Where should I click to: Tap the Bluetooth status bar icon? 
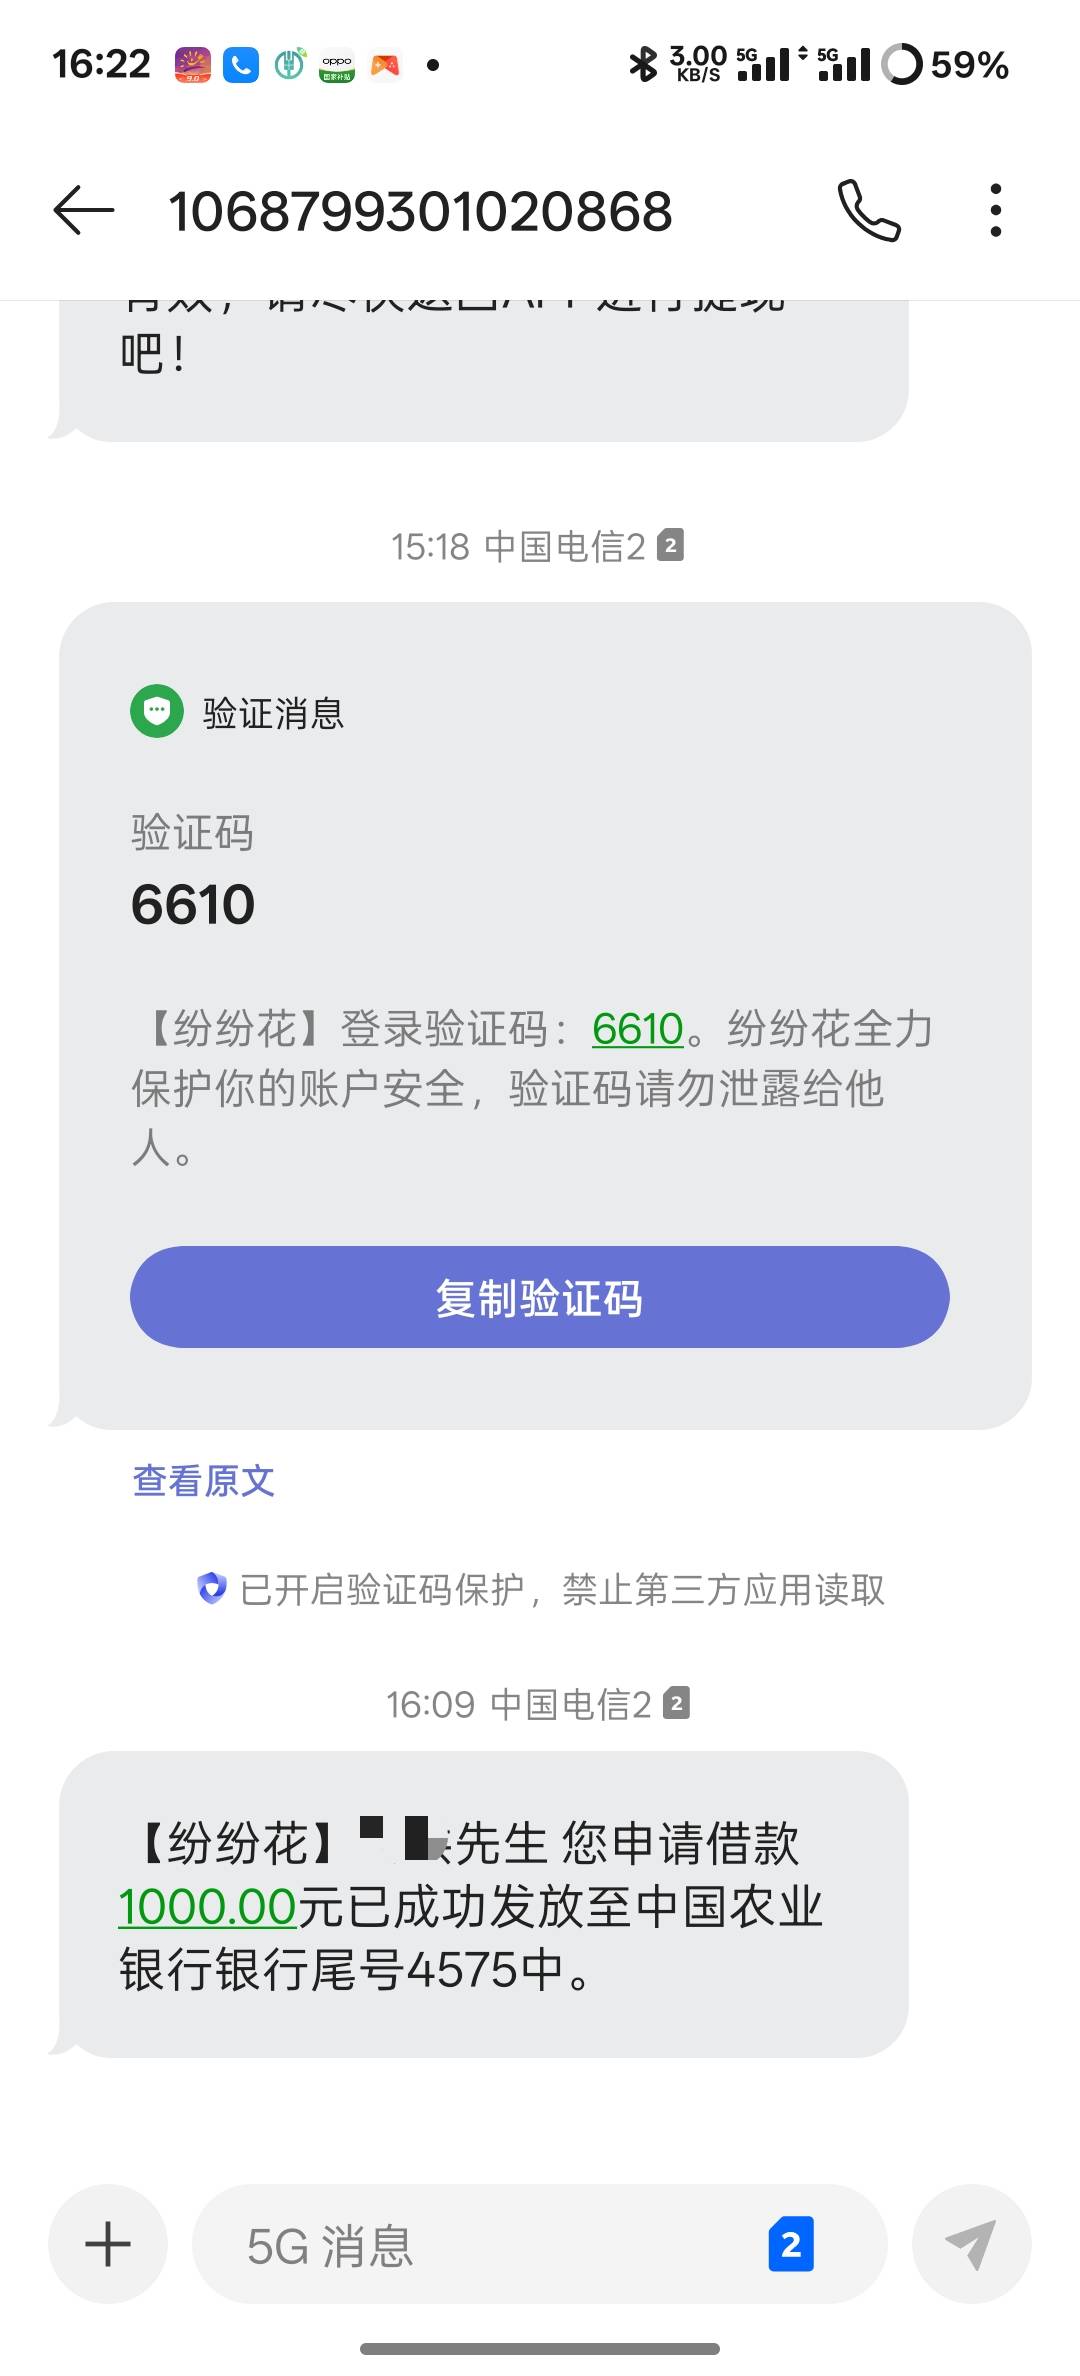coord(643,65)
